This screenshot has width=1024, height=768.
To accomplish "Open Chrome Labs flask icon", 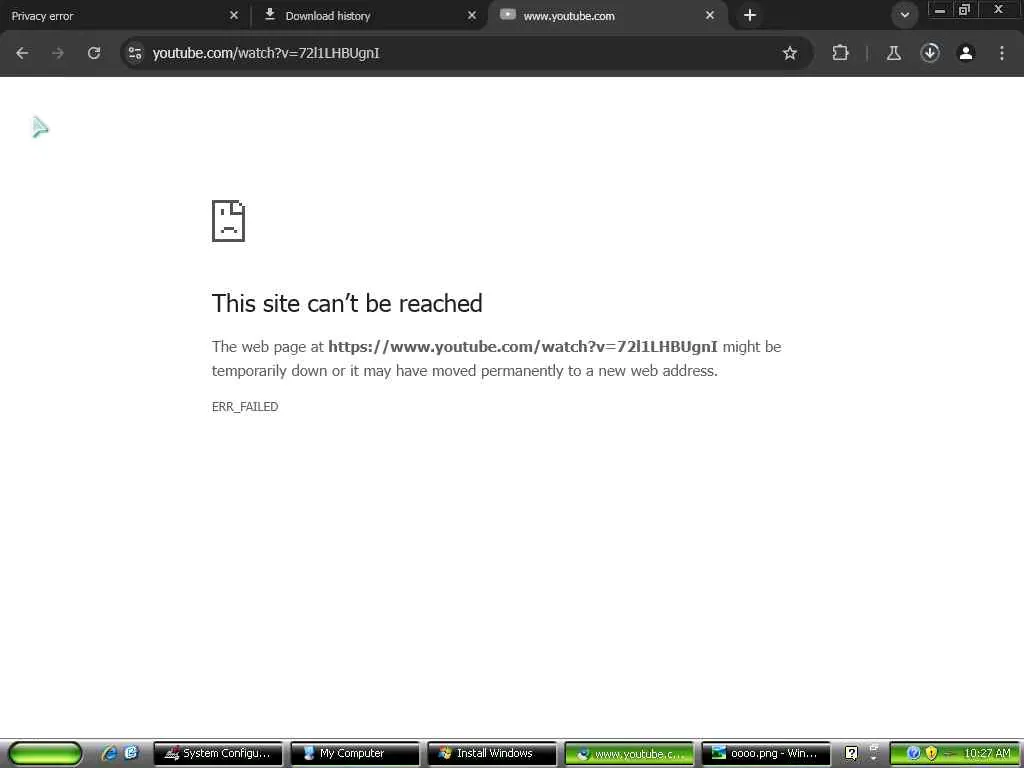I will click(x=893, y=53).
